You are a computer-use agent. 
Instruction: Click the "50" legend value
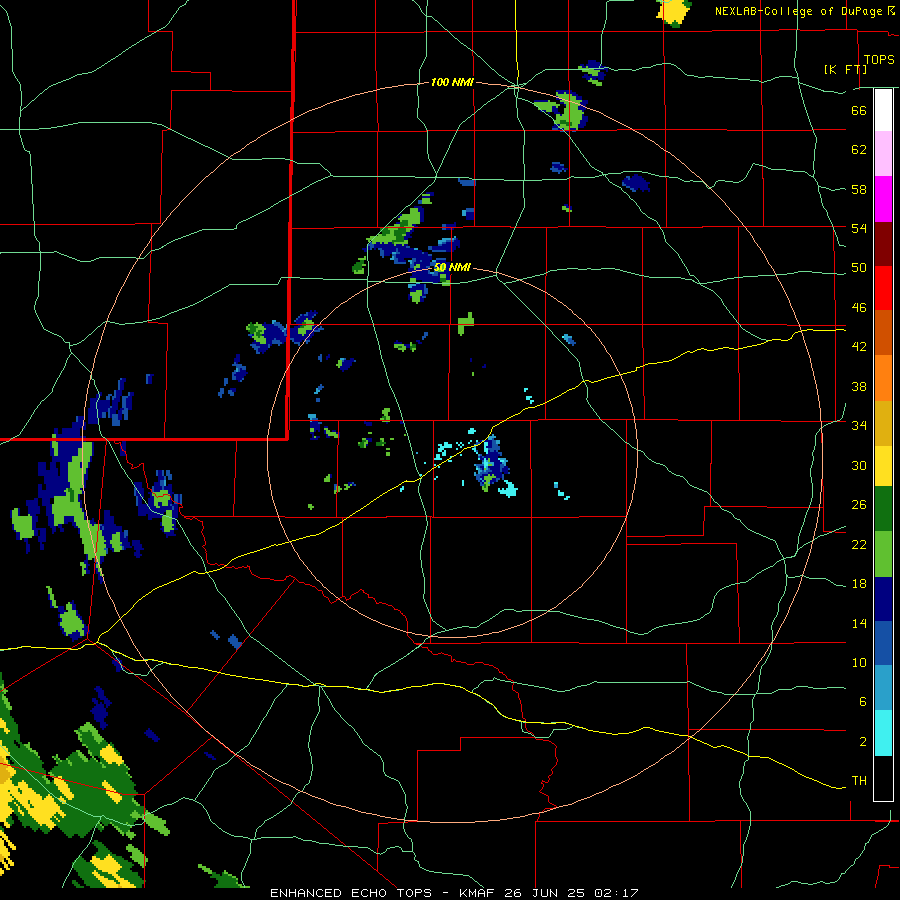tap(859, 268)
